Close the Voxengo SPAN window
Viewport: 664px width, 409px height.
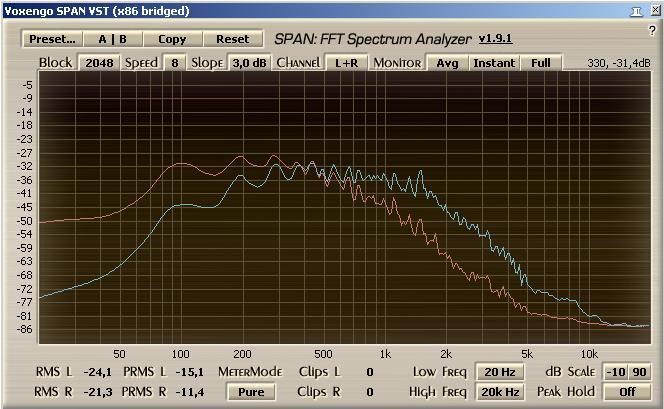[655, 11]
